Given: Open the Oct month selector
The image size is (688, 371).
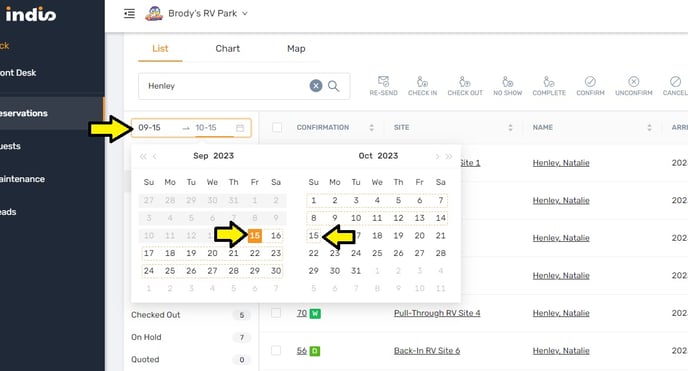Looking at the screenshot, I should (x=366, y=156).
